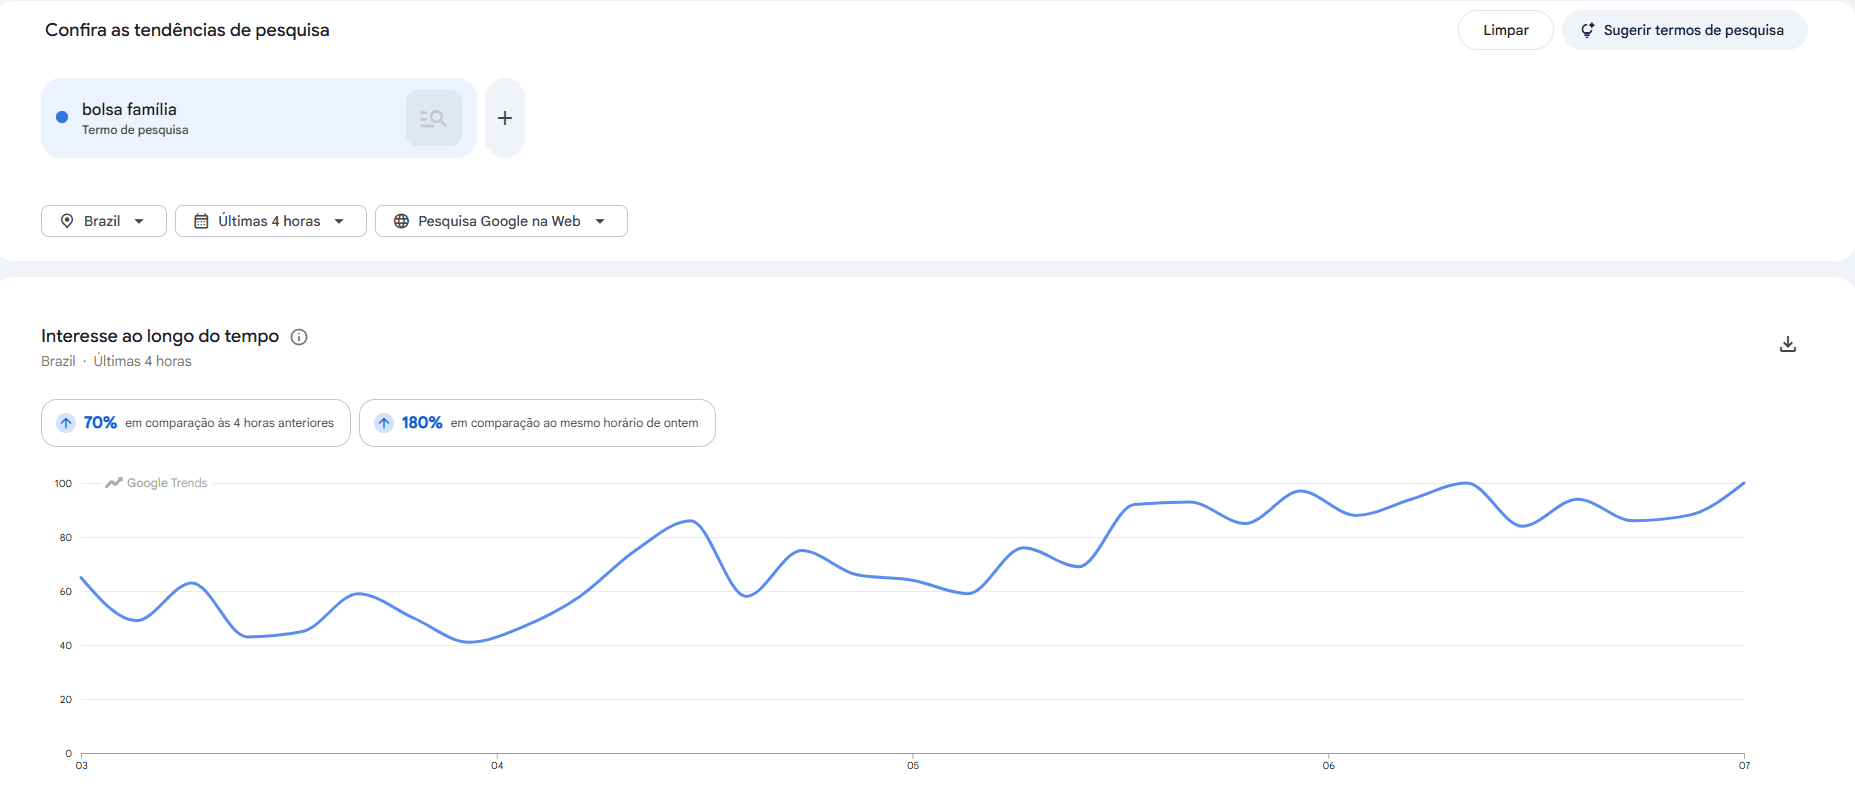The height and width of the screenshot is (803, 1855).
Task: Select the bolsa família search term chip
Action: pyautogui.click(x=258, y=118)
